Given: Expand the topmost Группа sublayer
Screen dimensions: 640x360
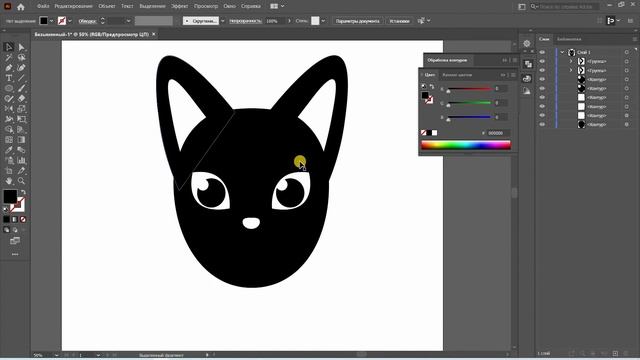Looking at the screenshot, I should click(x=571, y=61).
